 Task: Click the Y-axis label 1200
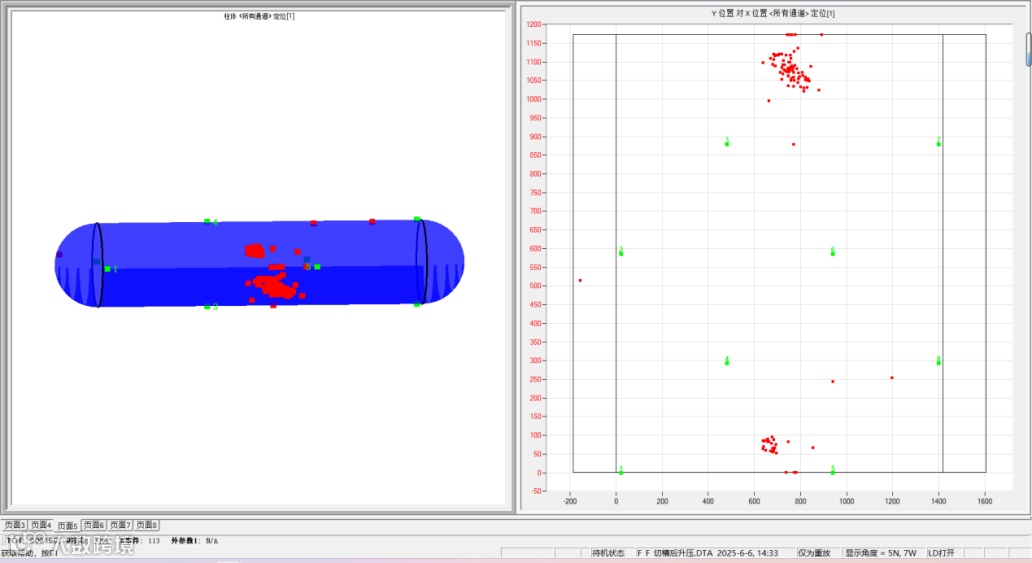pos(534,25)
